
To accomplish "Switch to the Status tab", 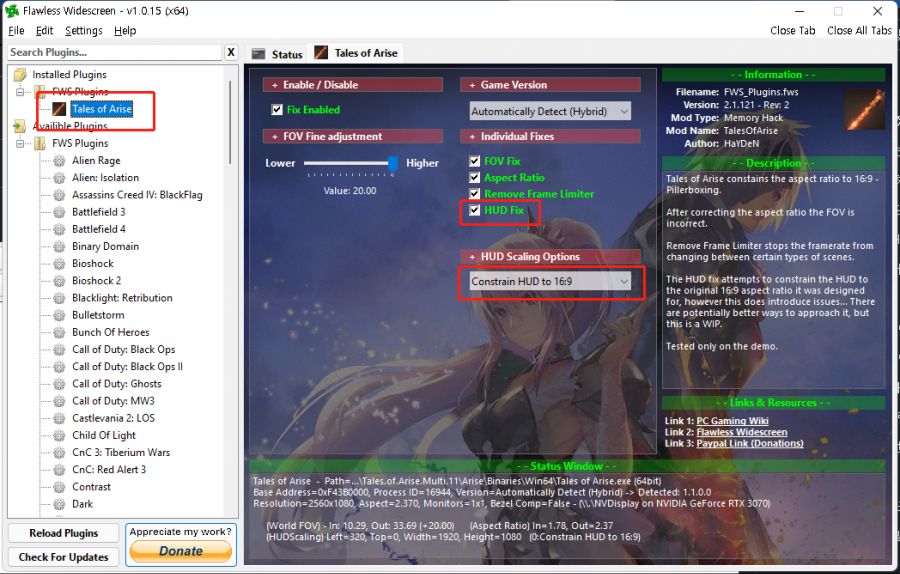I will click(x=277, y=54).
